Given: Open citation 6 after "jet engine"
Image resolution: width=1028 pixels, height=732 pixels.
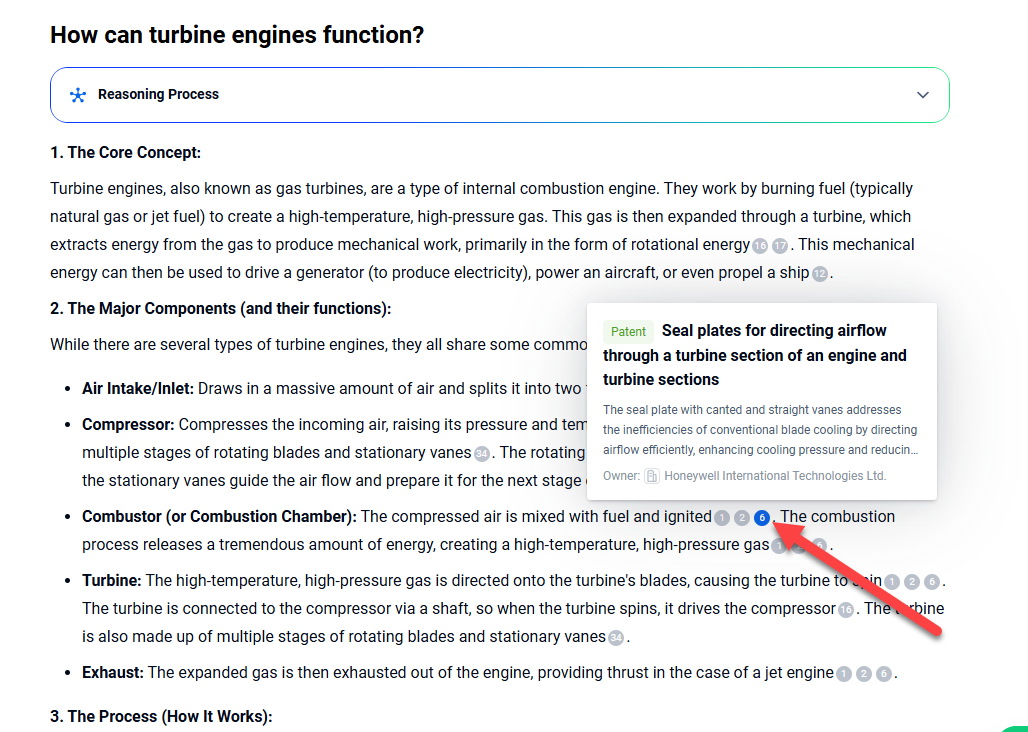Looking at the screenshot, I should point(884,674).
